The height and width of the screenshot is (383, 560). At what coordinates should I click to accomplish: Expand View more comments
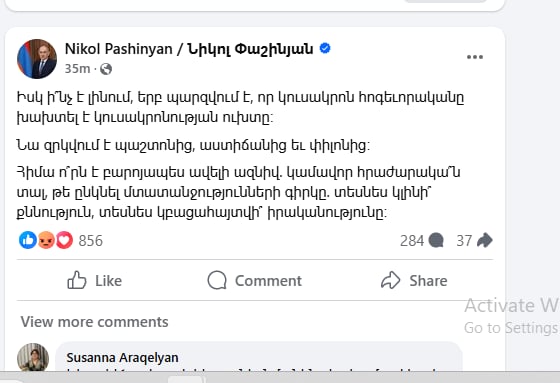[x=95, y=322]
